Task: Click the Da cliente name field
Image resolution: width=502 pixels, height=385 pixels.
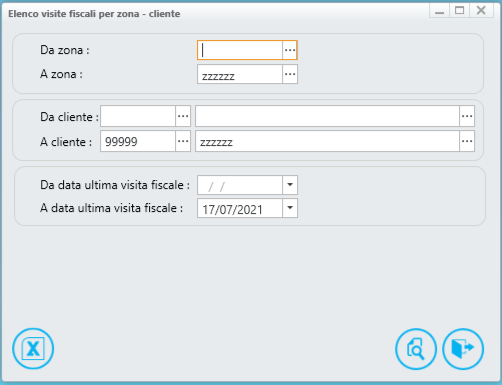Action: 327,116
